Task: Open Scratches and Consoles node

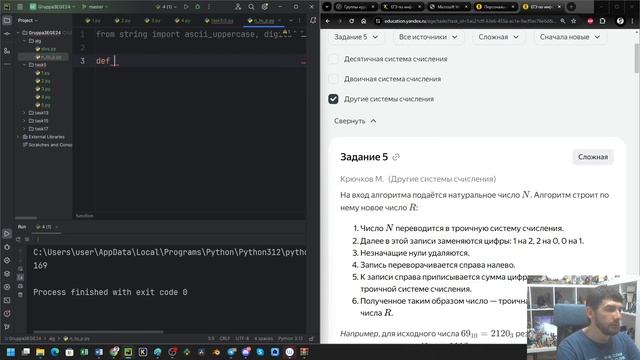Action: [48, 145]
